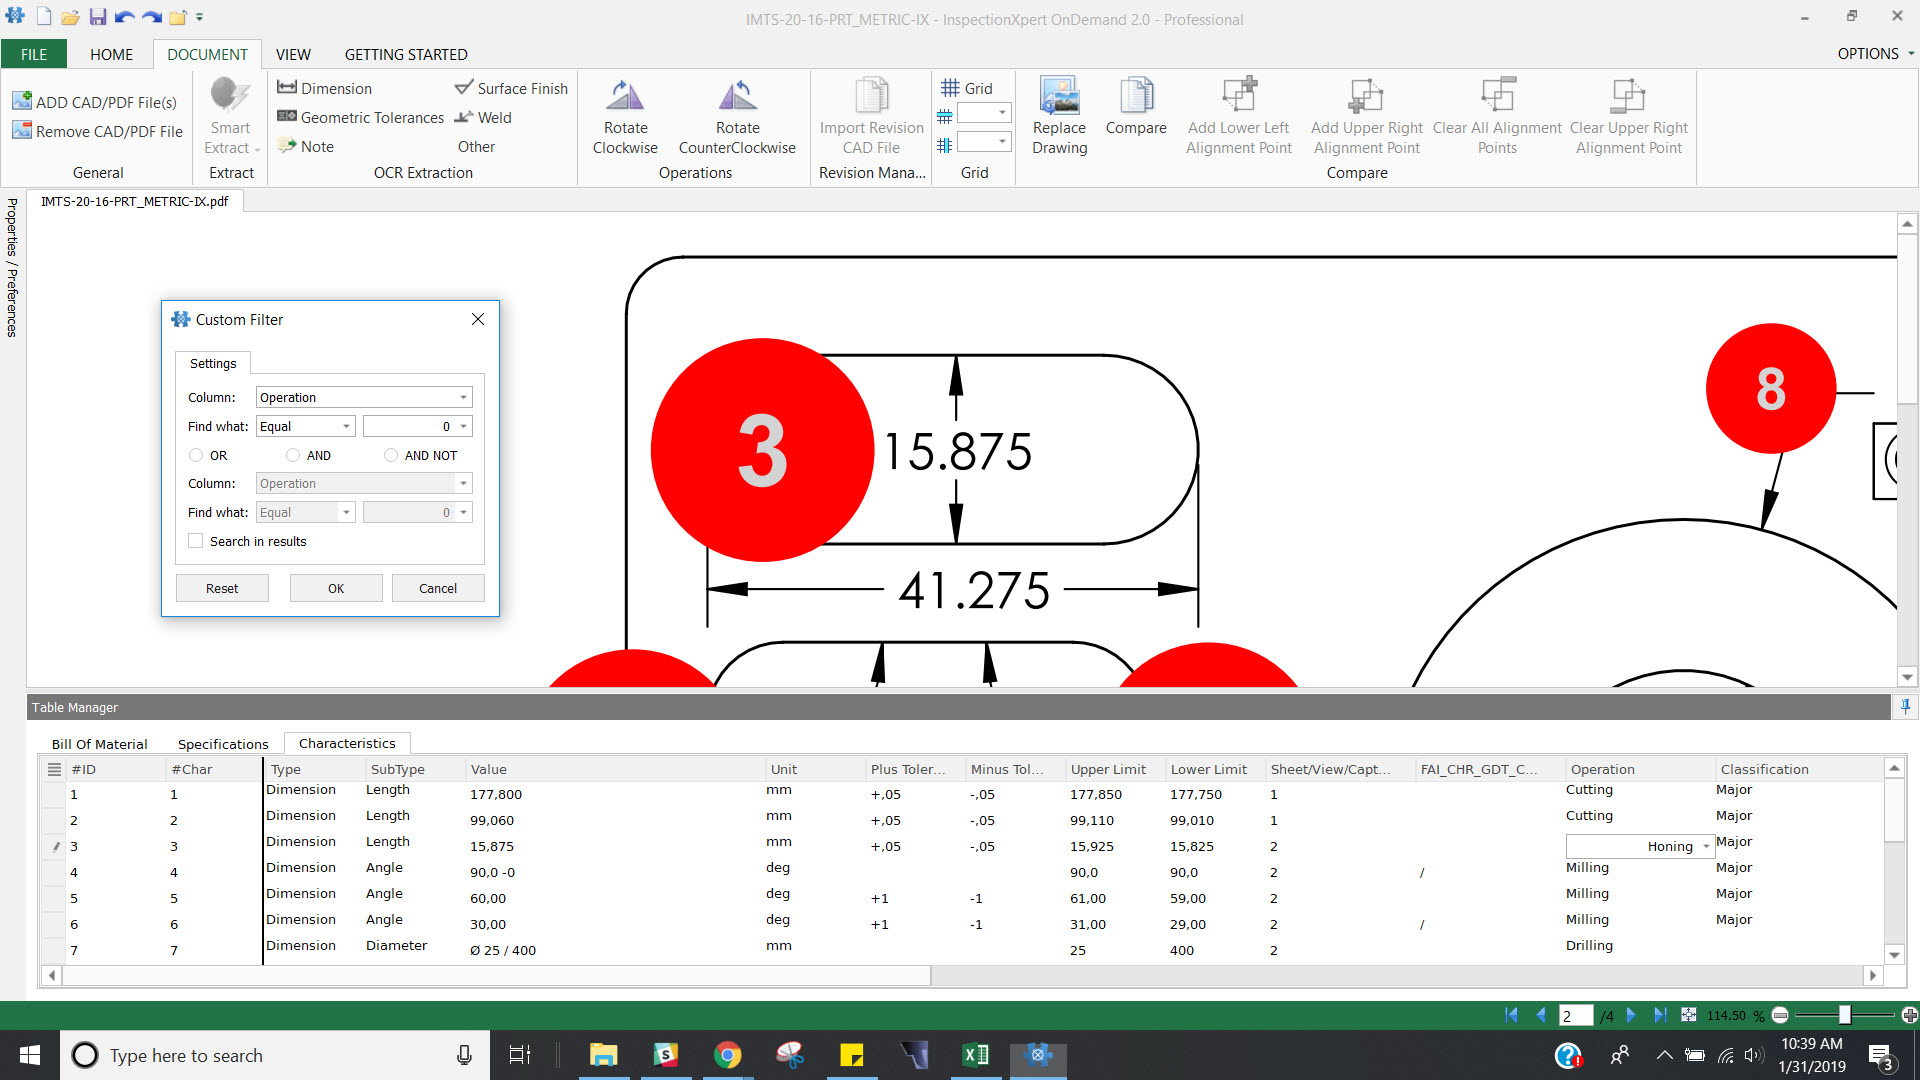Open the DOCUMENT ribbon tab

click(x=207, y=54)
